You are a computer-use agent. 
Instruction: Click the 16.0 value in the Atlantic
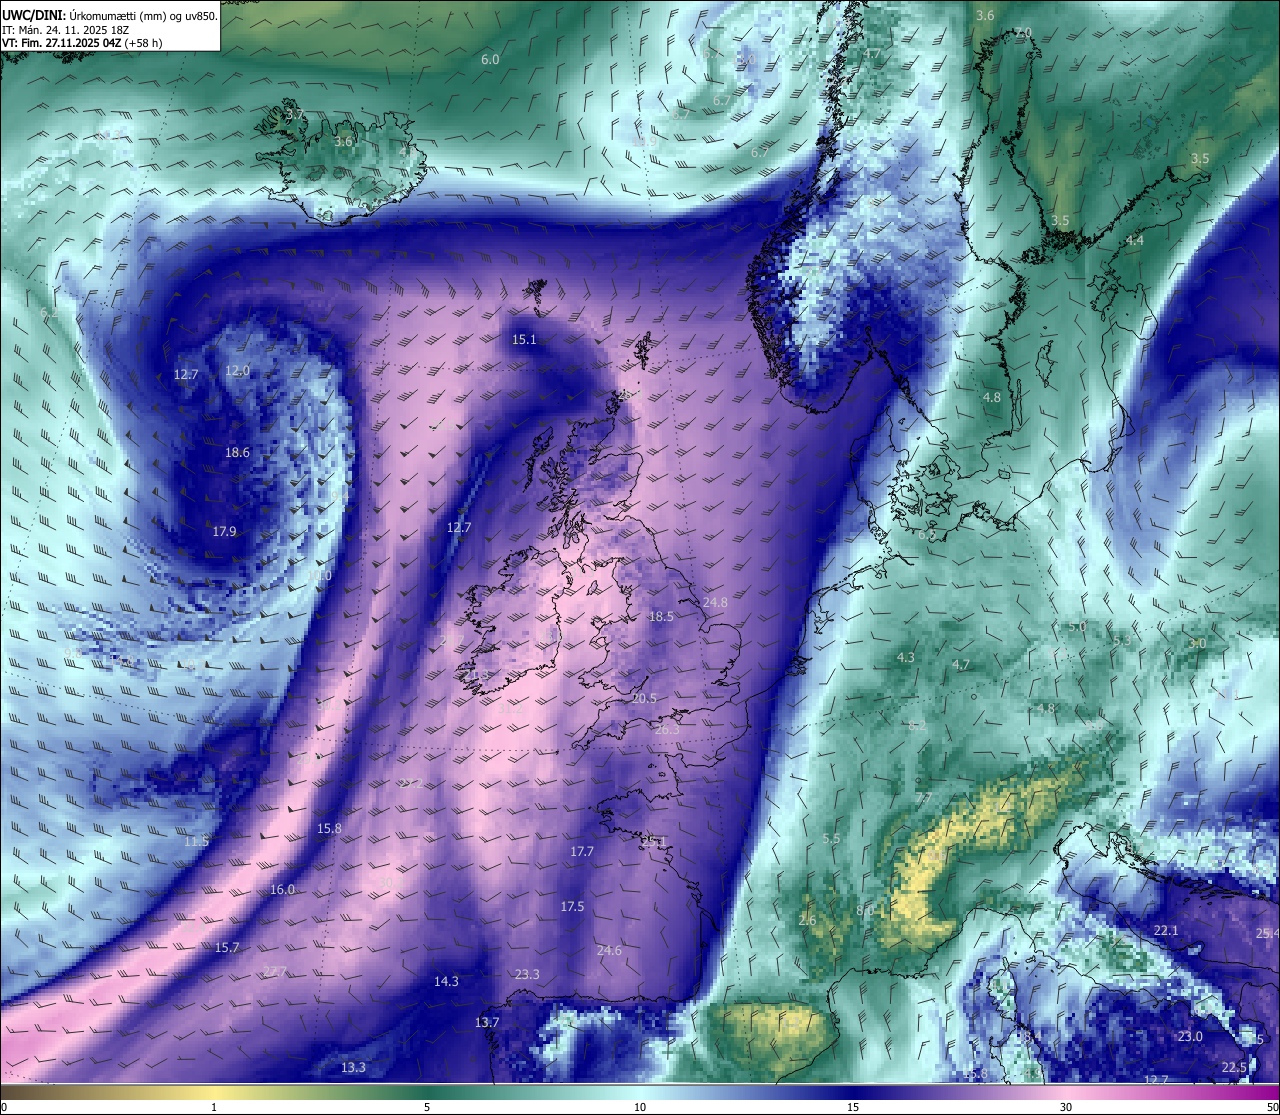point(282,890)
